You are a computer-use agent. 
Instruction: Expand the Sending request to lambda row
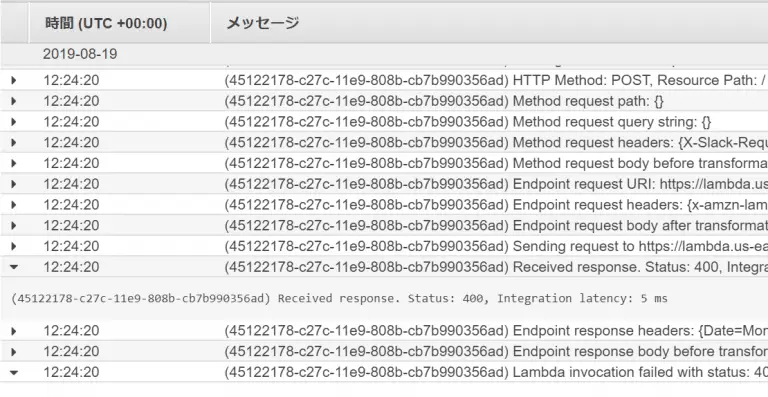tap(14, 246)
